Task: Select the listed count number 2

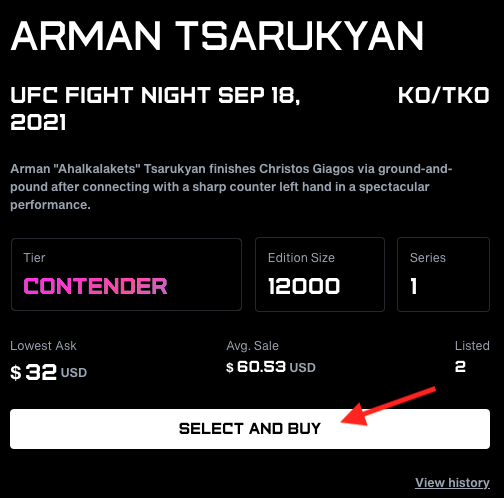Action: (460, 367)
